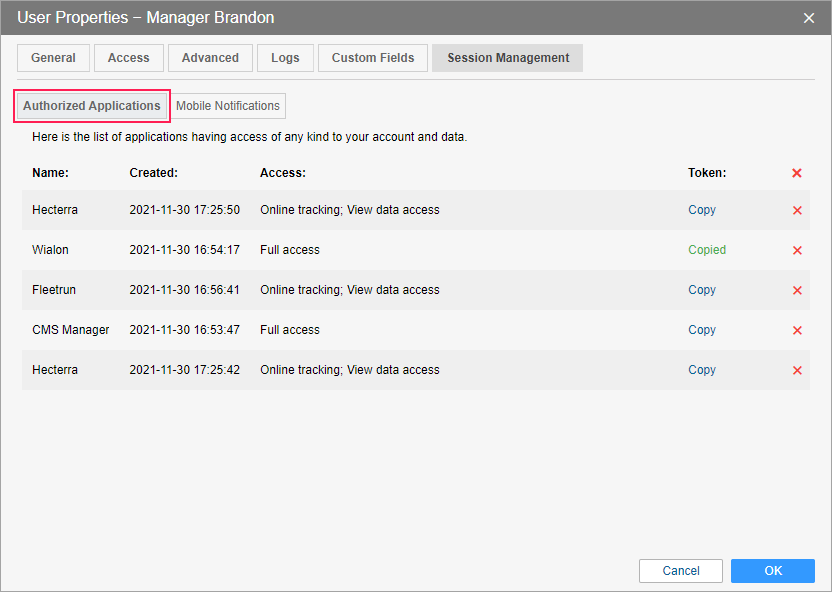Delete all tokens using the header red X
This screenshot has width=832, height=592.
pos(797,173)
